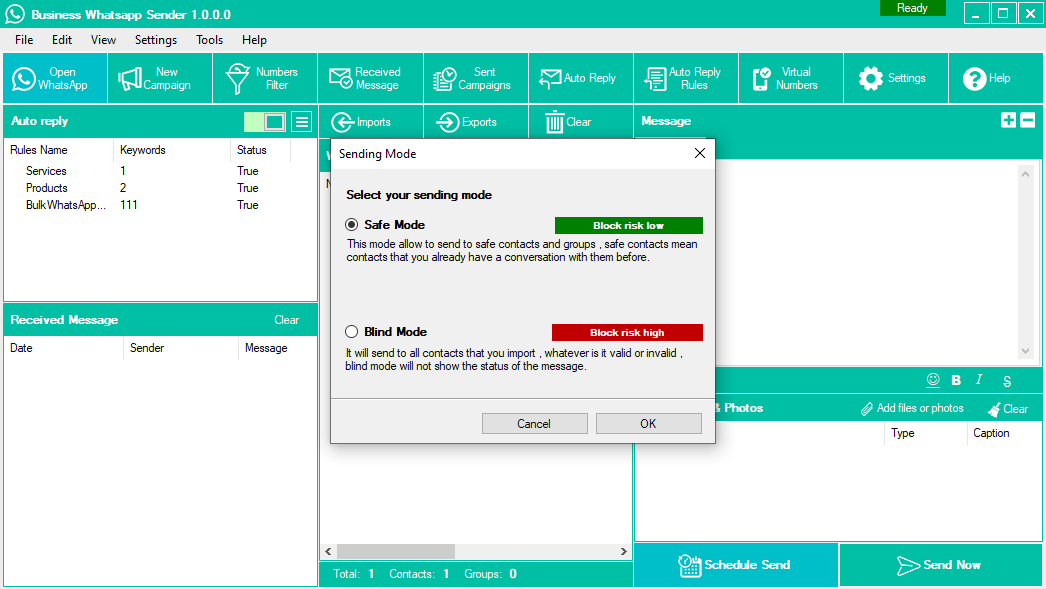Select the Blind Mode radio button

(352, 332)
